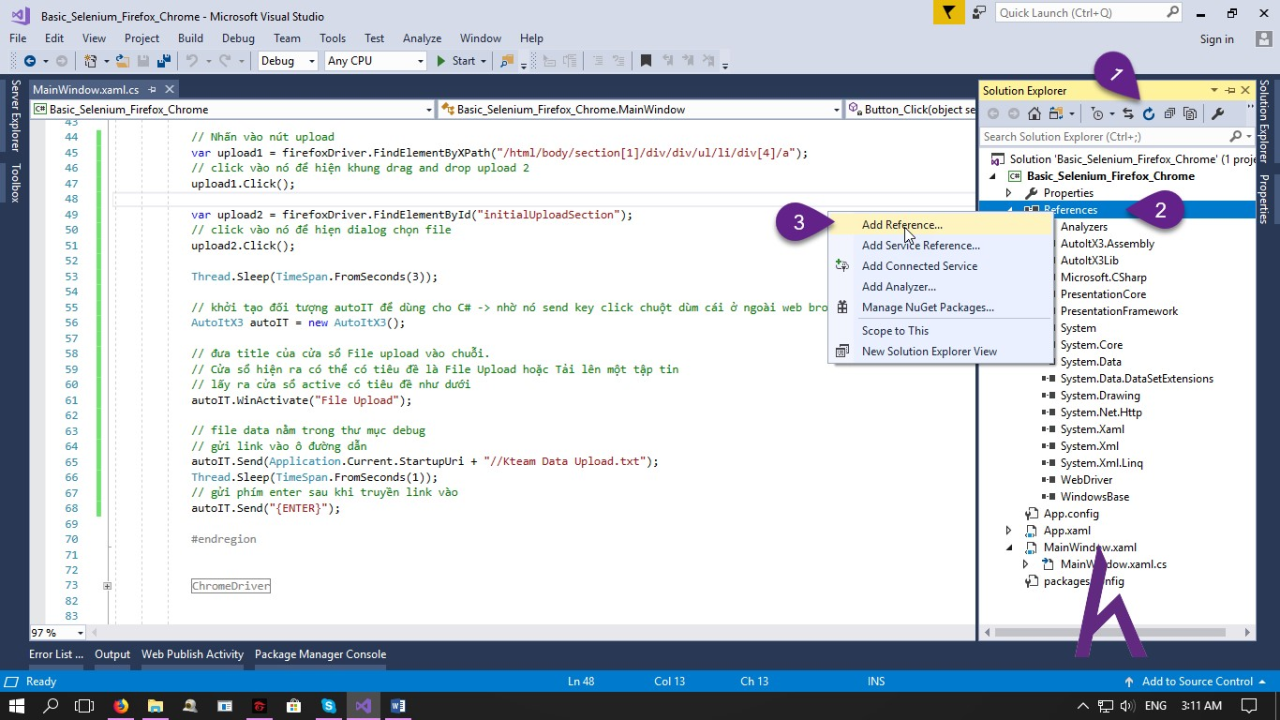
Task: Refresh the Solution Explorer
Action: point(1148,114)
